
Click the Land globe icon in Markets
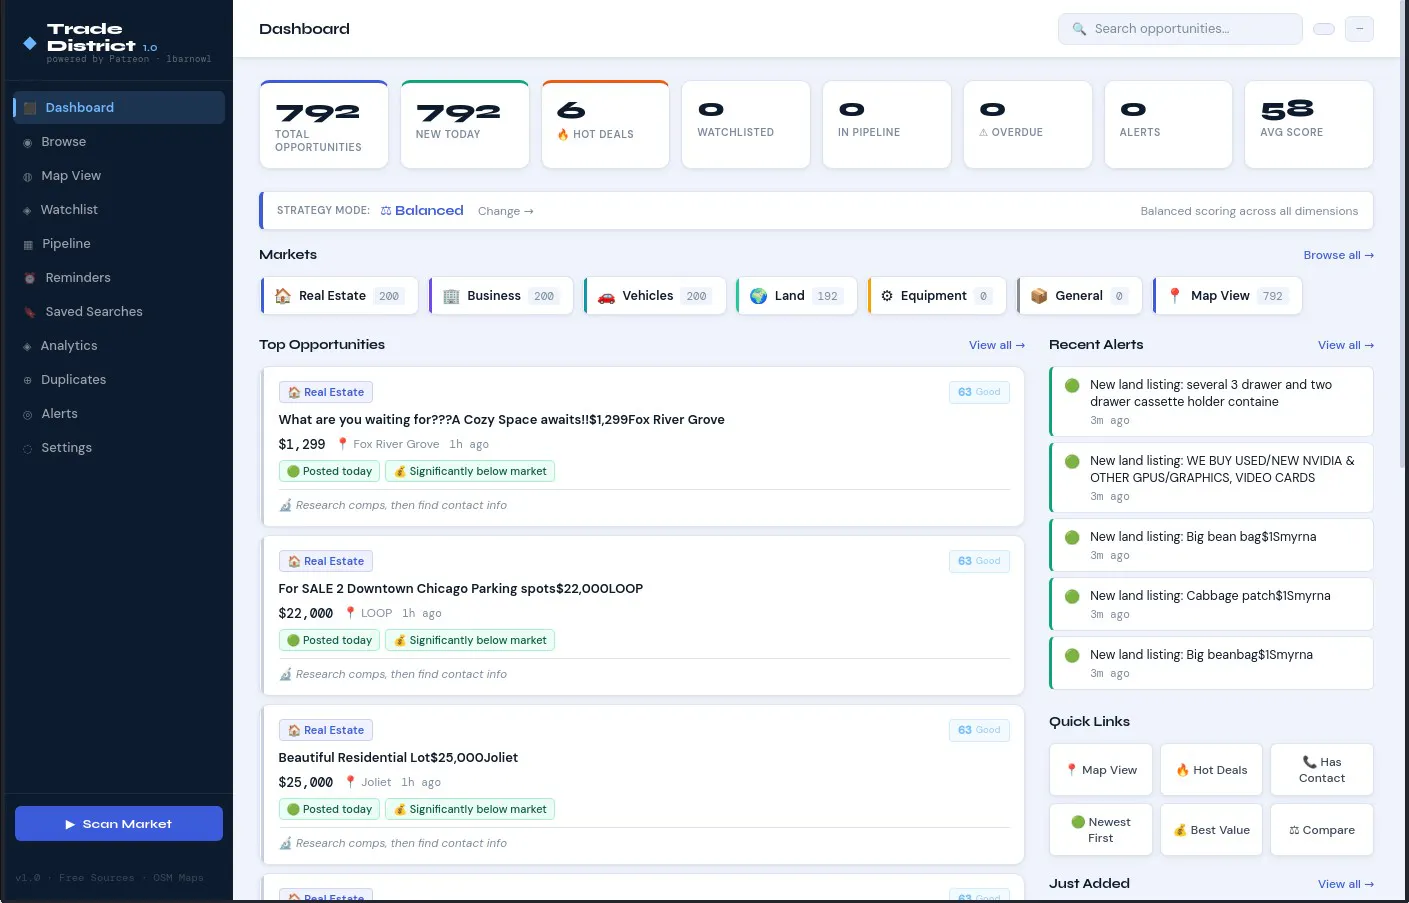758,296
